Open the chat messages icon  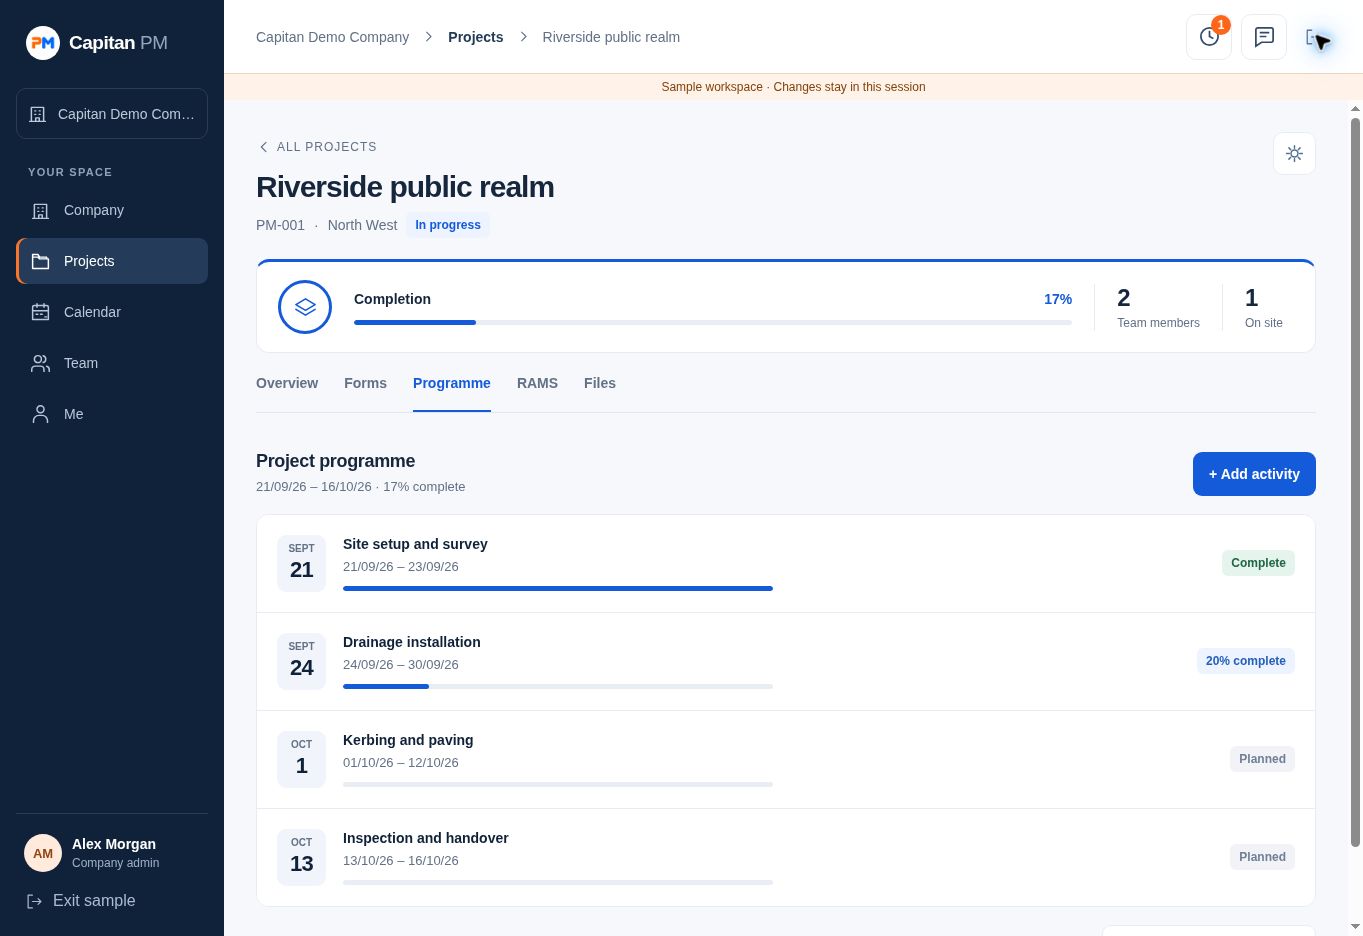[1264, 37]
